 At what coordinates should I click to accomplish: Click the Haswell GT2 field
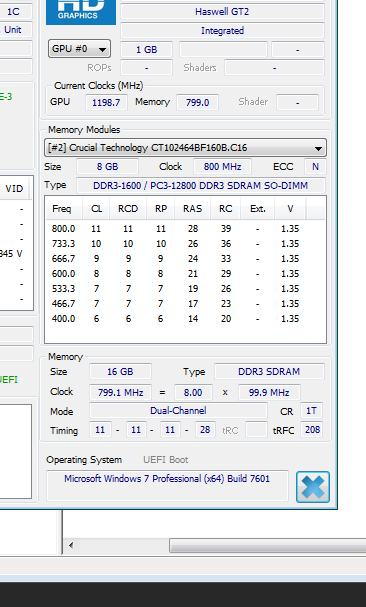coord(222,12)
